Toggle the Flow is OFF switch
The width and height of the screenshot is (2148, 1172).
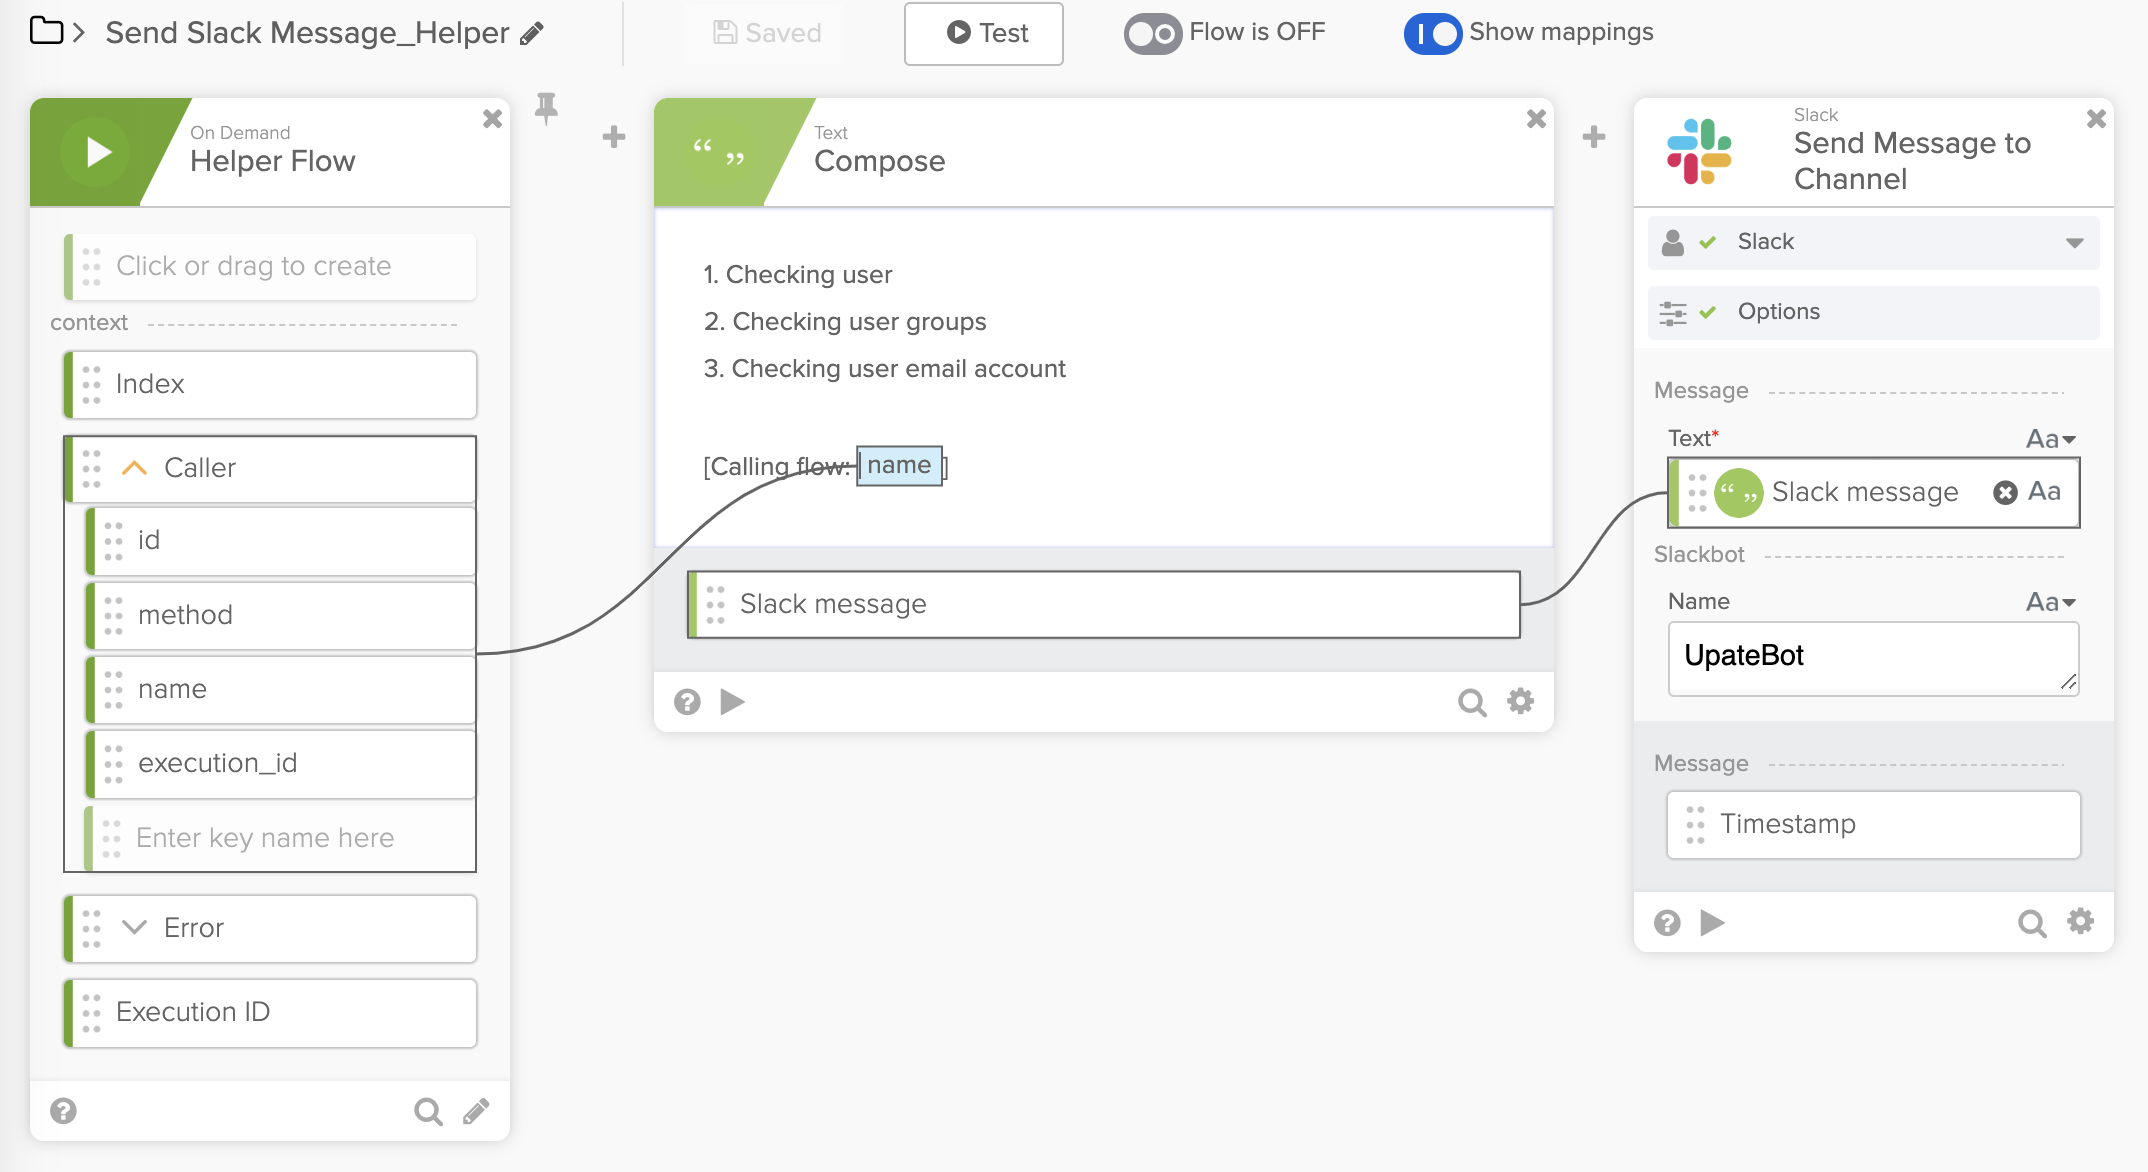(1152, 33)
